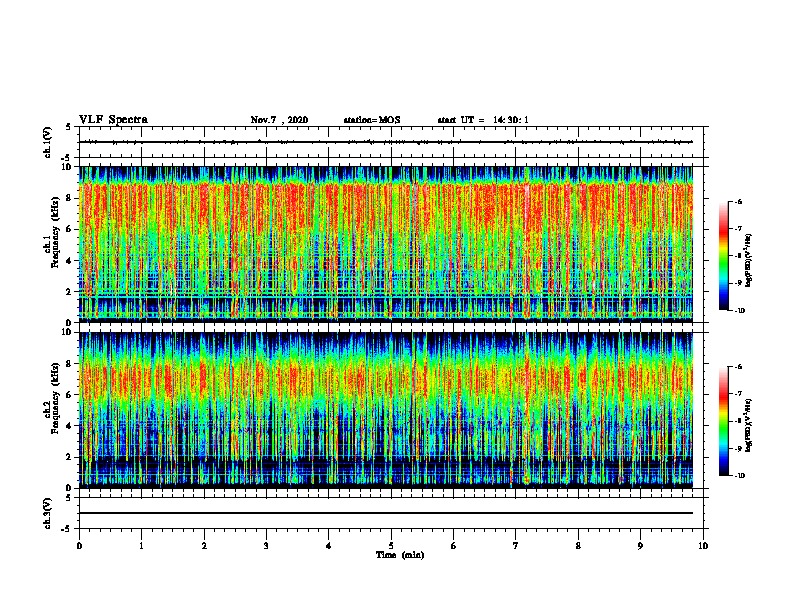Image resolution: width=792 pixels, height=612 pixels.
Task: Click time axis tick label "8"
Action: (578, 545)
